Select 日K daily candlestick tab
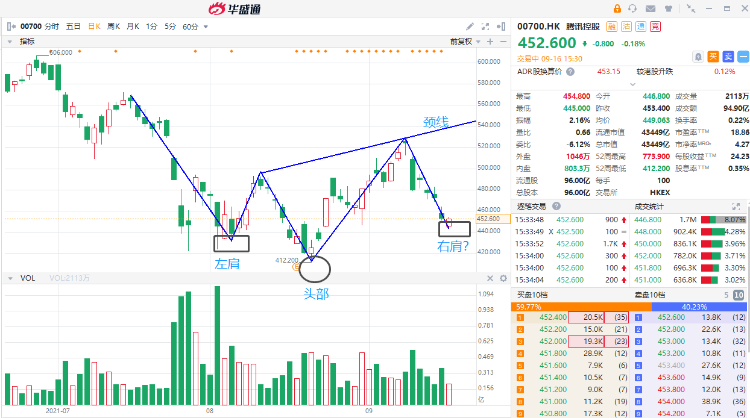Image resolution: width=750 pixels, height=418 pixels. click(94, 27)
